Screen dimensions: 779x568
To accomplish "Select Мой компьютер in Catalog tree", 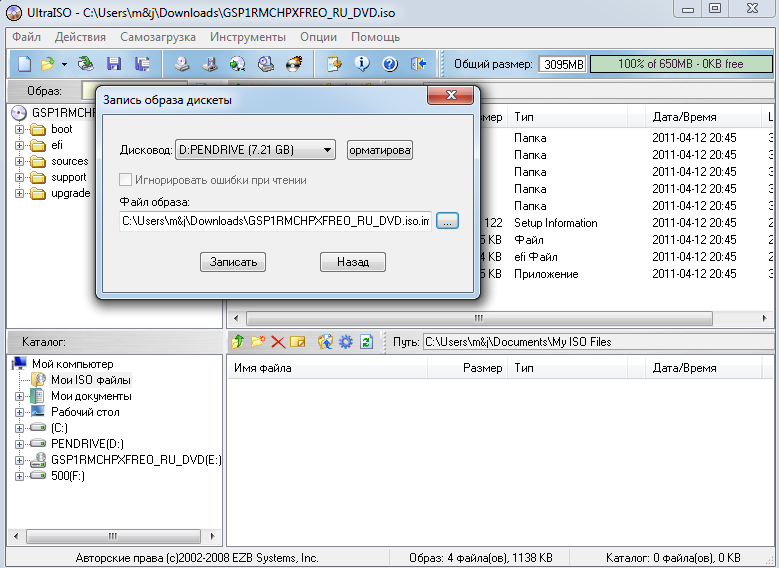I will click(73, 364).
